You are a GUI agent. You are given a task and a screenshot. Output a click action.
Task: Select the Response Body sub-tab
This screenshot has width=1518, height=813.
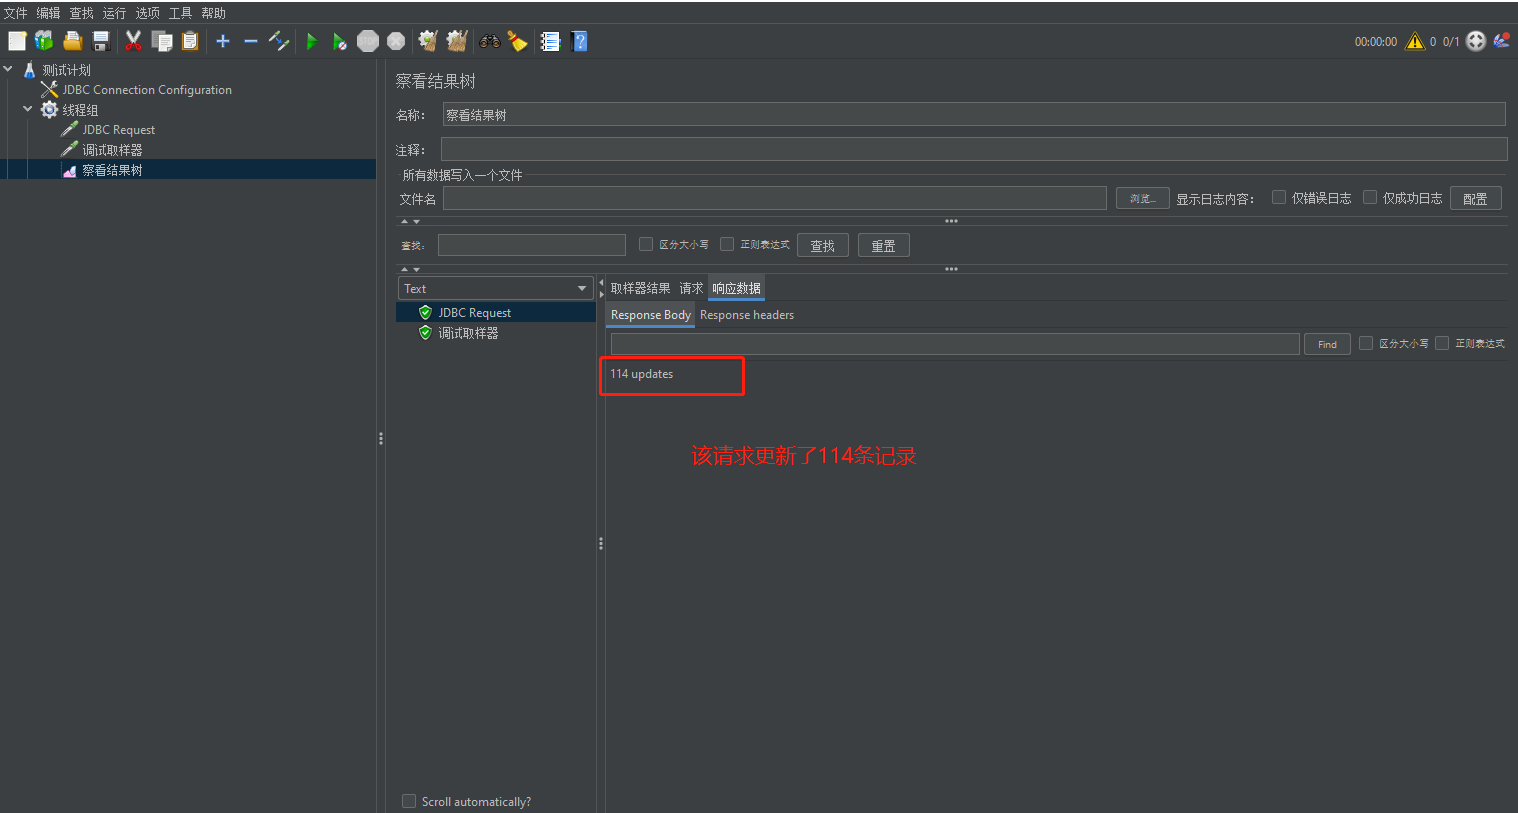(651, 315)
